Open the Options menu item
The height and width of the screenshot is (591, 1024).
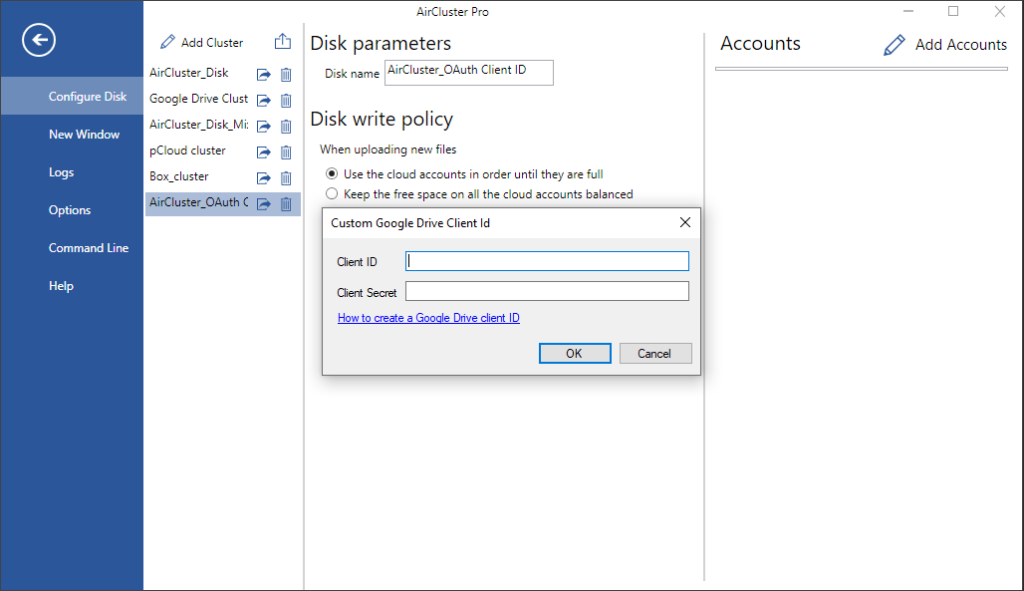point(70,210)
